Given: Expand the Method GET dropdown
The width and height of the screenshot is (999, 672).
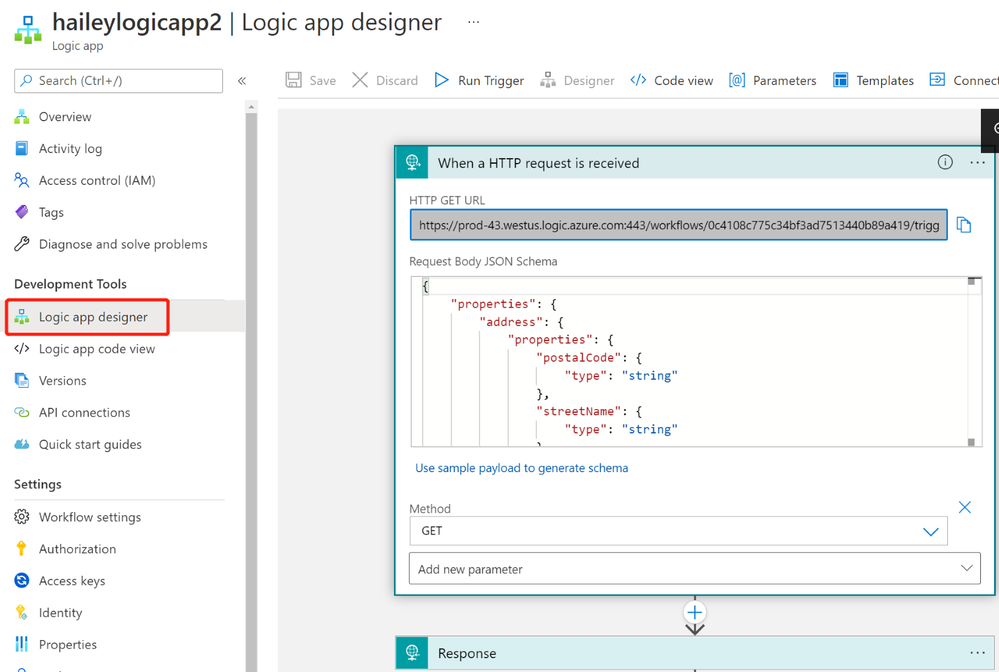Looking at the screenshot, I should coord(930,531).
